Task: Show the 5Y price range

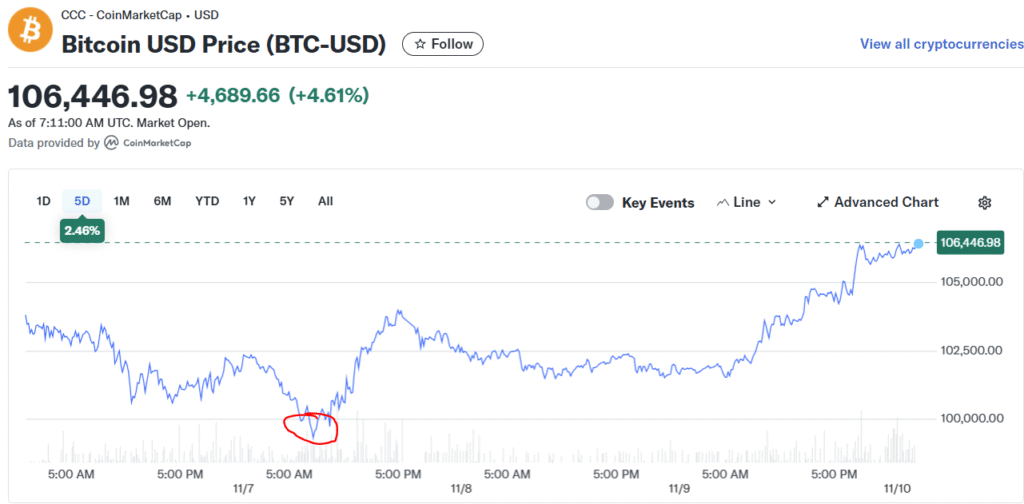Action: [287, 201]
